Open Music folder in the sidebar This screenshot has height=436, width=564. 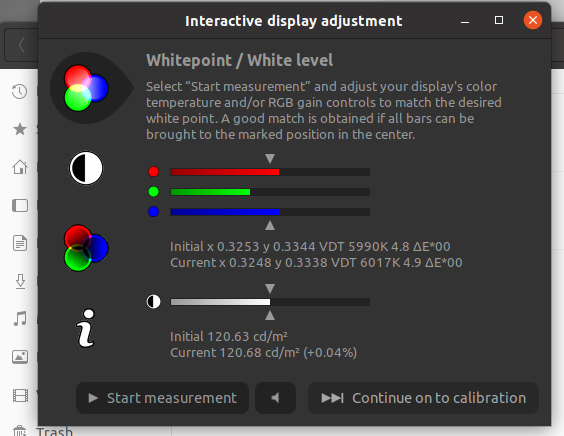coord(20,319)
